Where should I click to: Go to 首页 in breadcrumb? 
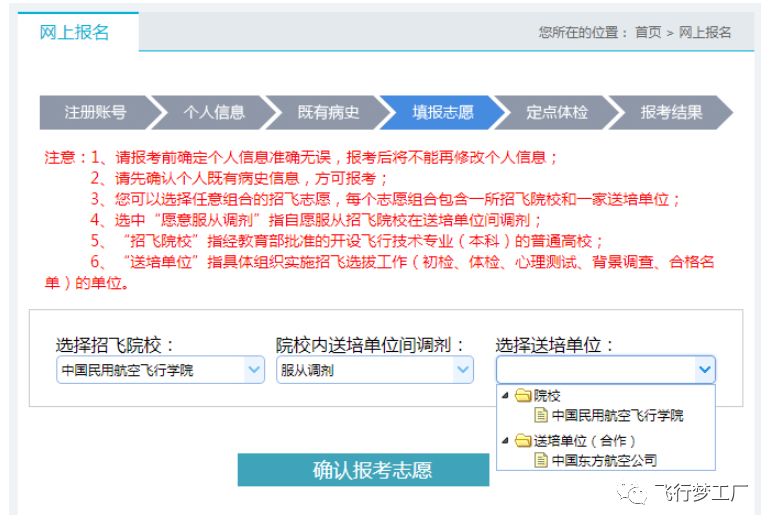point(648,33)
